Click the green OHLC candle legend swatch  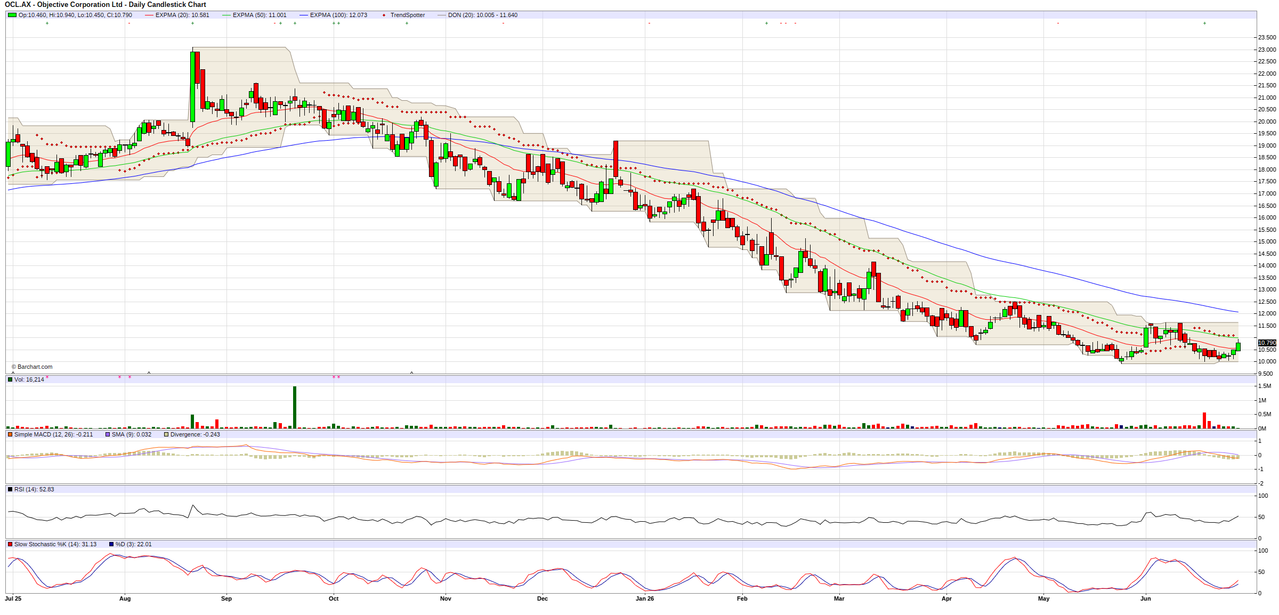(x=12, y=15)
